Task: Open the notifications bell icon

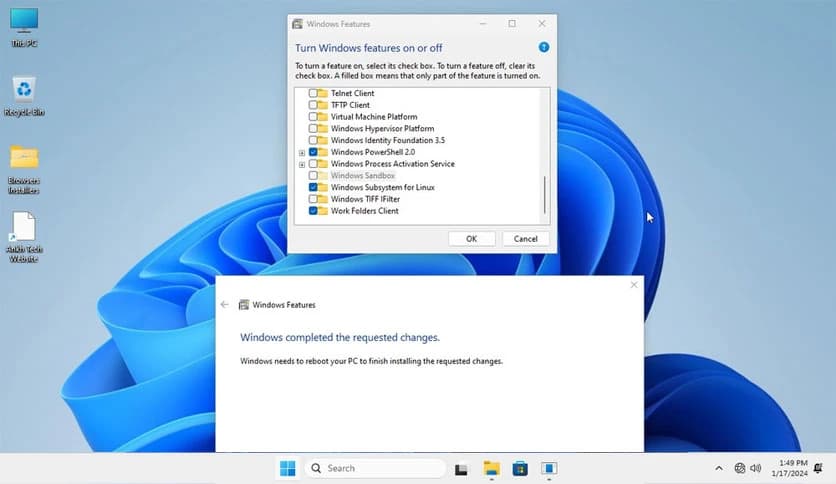Action: click(x=818, y=469)
